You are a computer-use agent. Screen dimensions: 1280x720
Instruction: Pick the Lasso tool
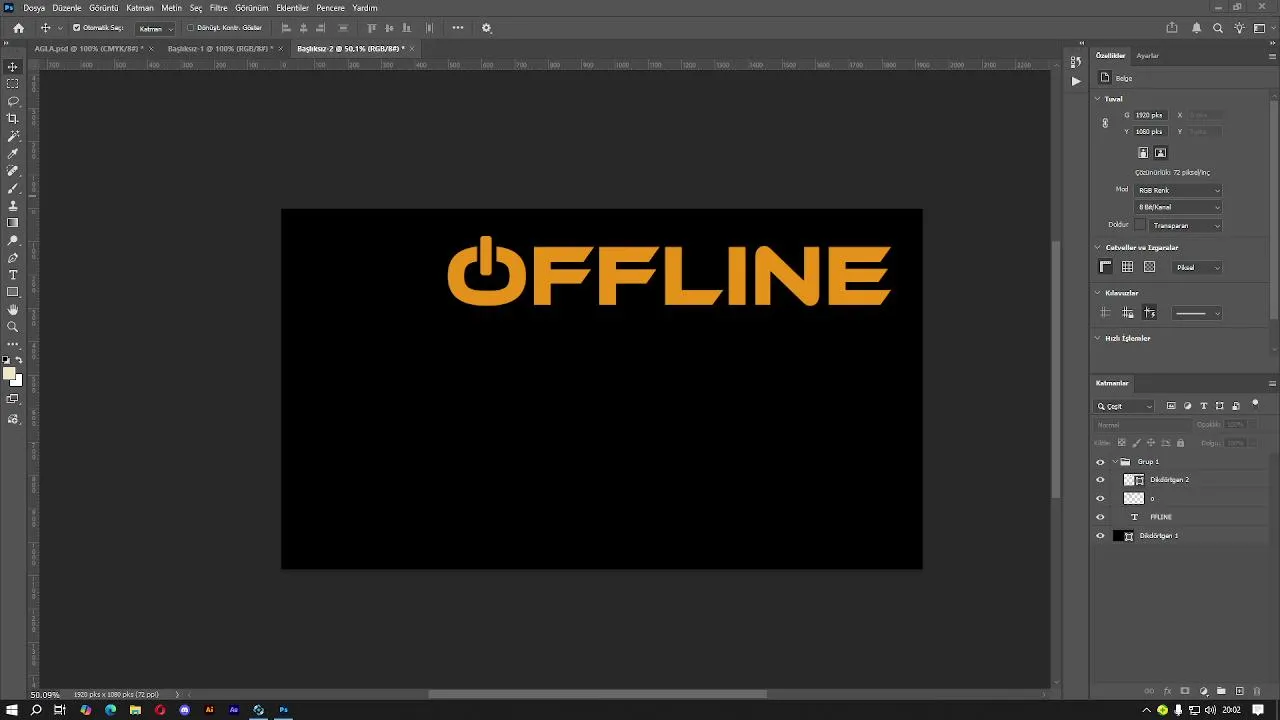13,101
